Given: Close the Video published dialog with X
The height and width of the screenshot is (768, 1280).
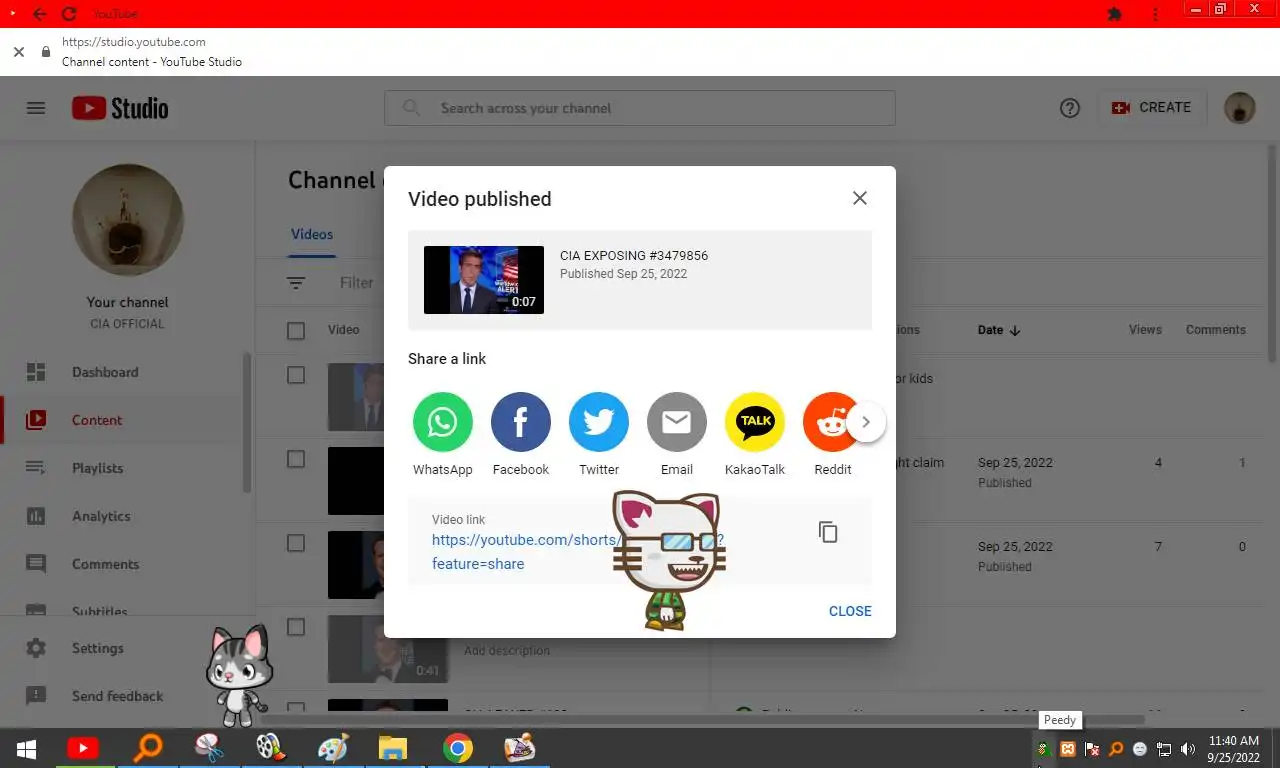Looking at the screenshot, I should point(859,198).
